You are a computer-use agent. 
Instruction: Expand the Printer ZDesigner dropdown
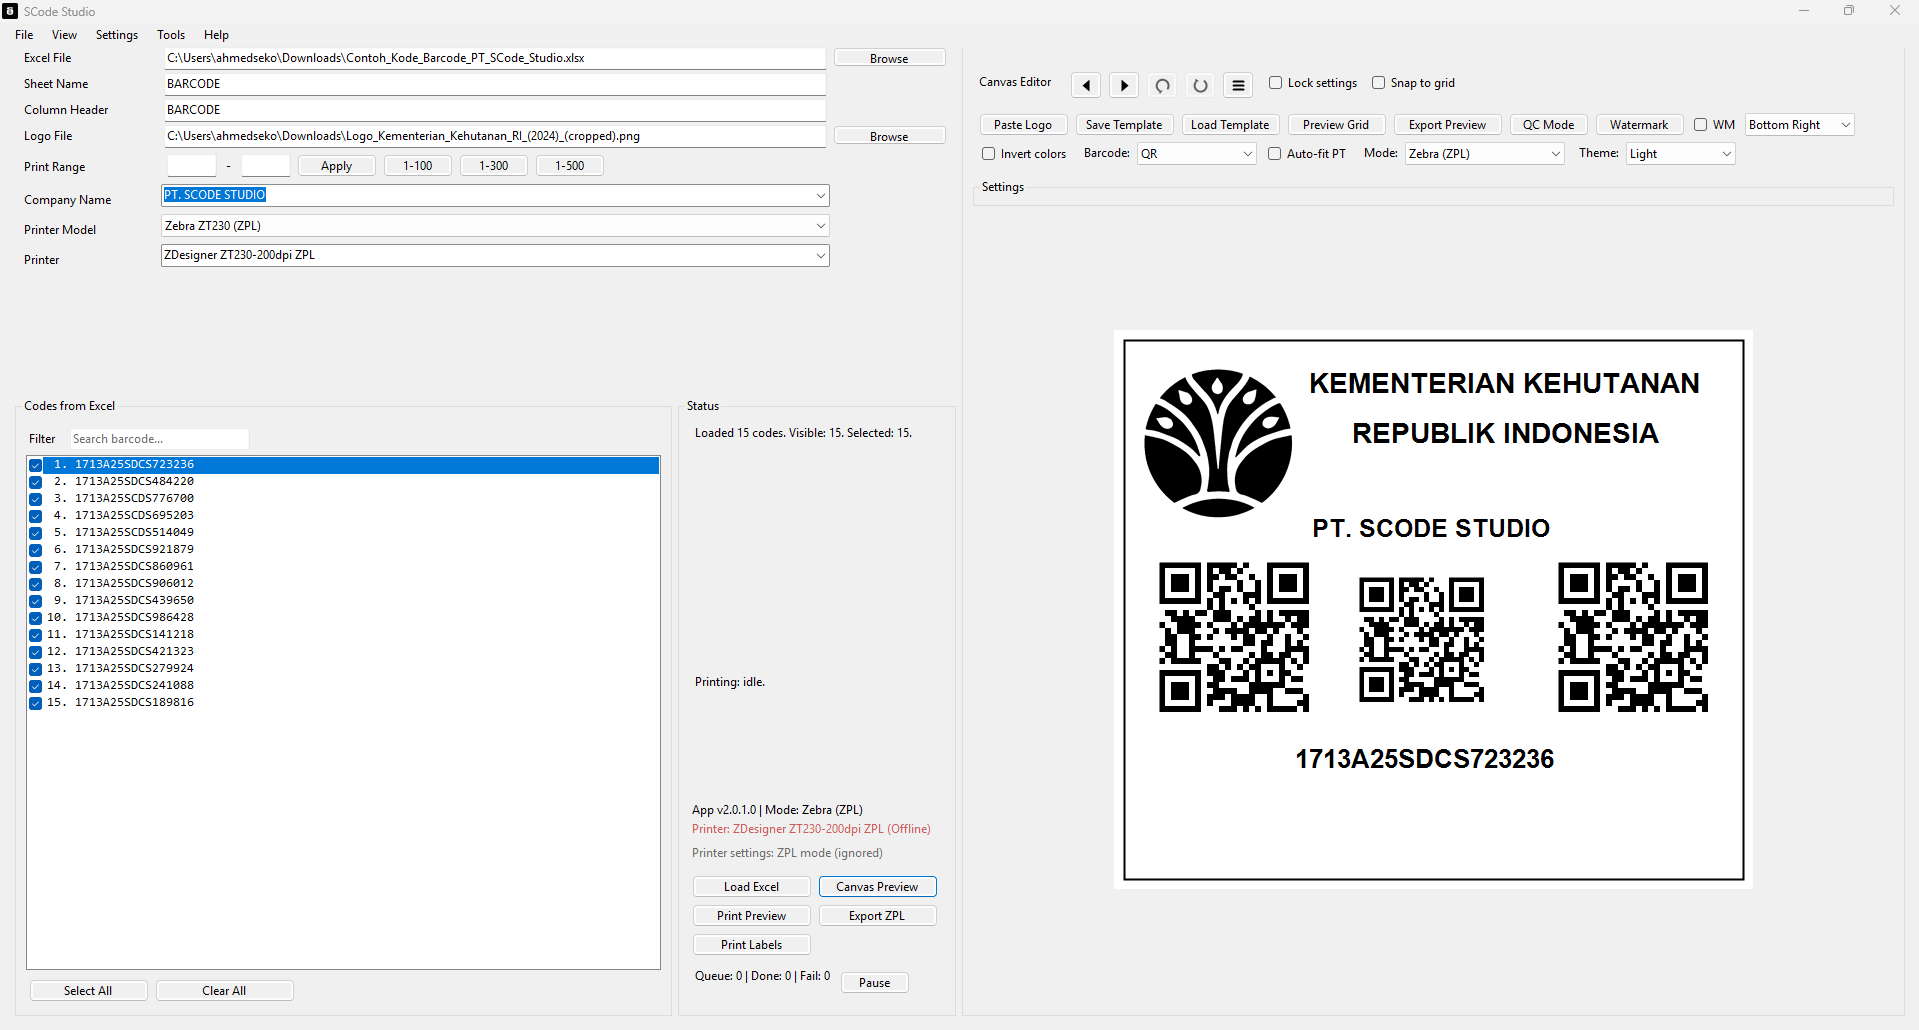(x=820, y=256)
